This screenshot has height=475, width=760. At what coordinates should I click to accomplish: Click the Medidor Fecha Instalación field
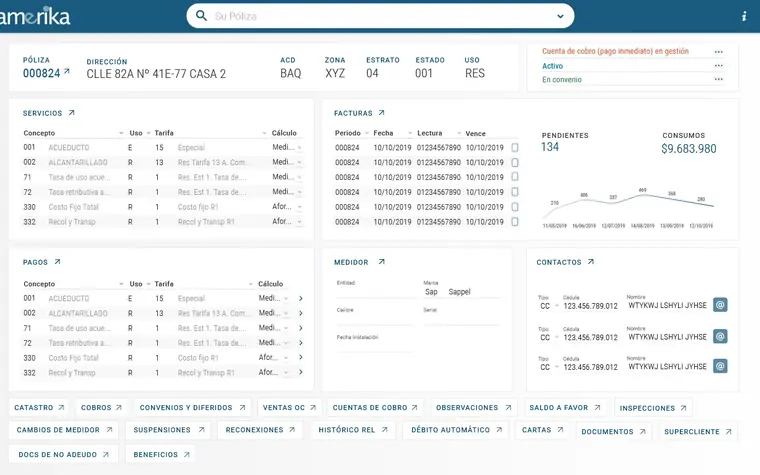click(x=374, y=344)
